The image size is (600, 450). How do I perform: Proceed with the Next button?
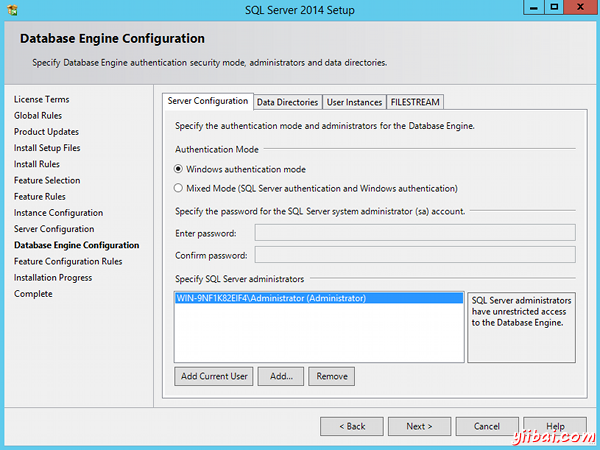(419, 426)
